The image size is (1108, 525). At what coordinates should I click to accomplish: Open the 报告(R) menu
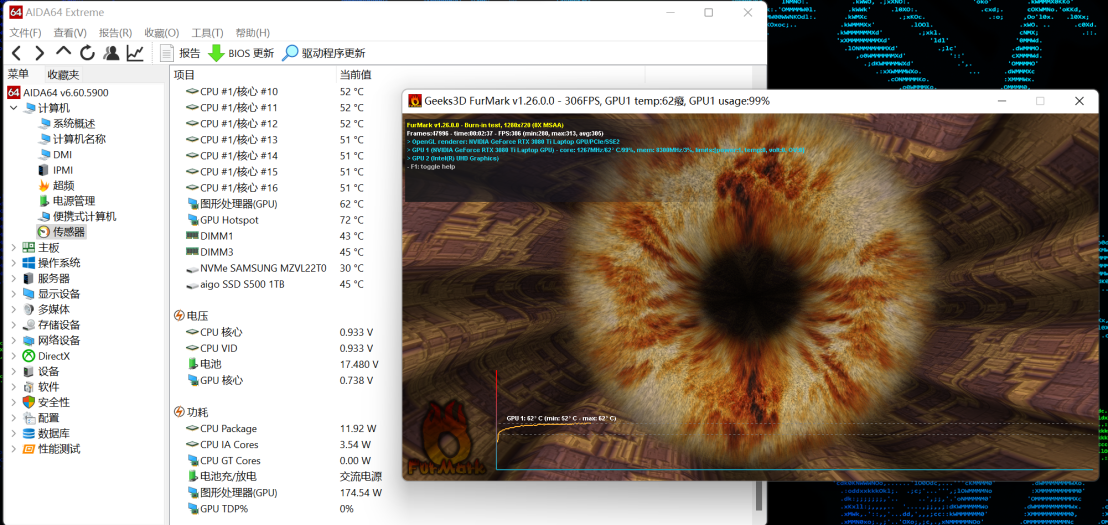[x=115, y=33]
